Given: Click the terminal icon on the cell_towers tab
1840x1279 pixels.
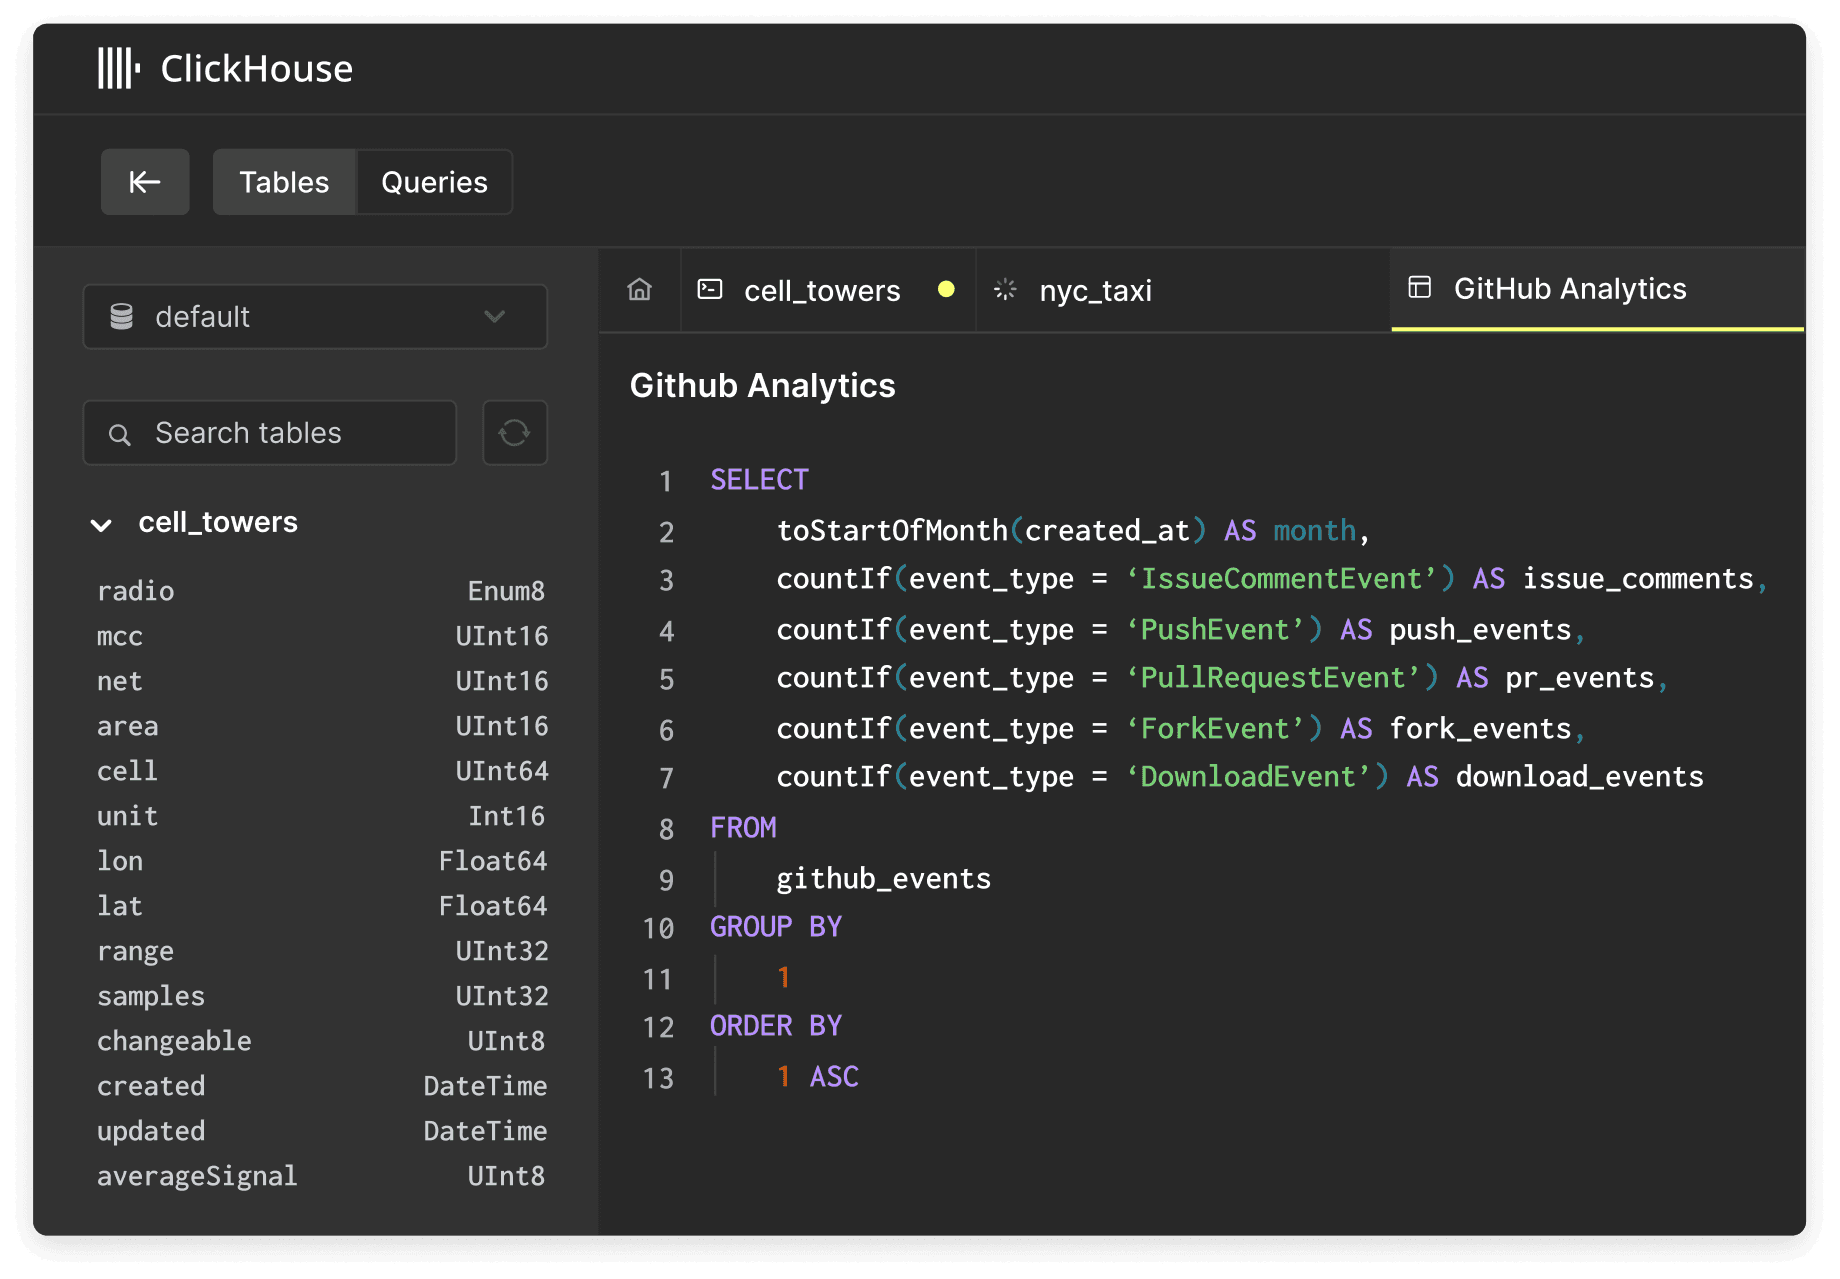Looking at the screenshot, I should point(711,289).
